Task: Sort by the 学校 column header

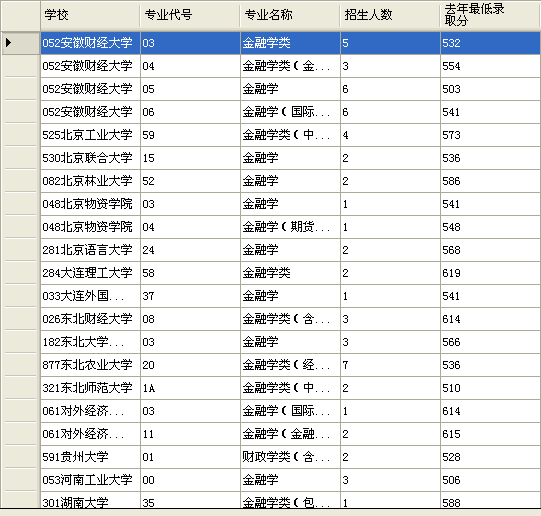Action: tap(90, 15)
